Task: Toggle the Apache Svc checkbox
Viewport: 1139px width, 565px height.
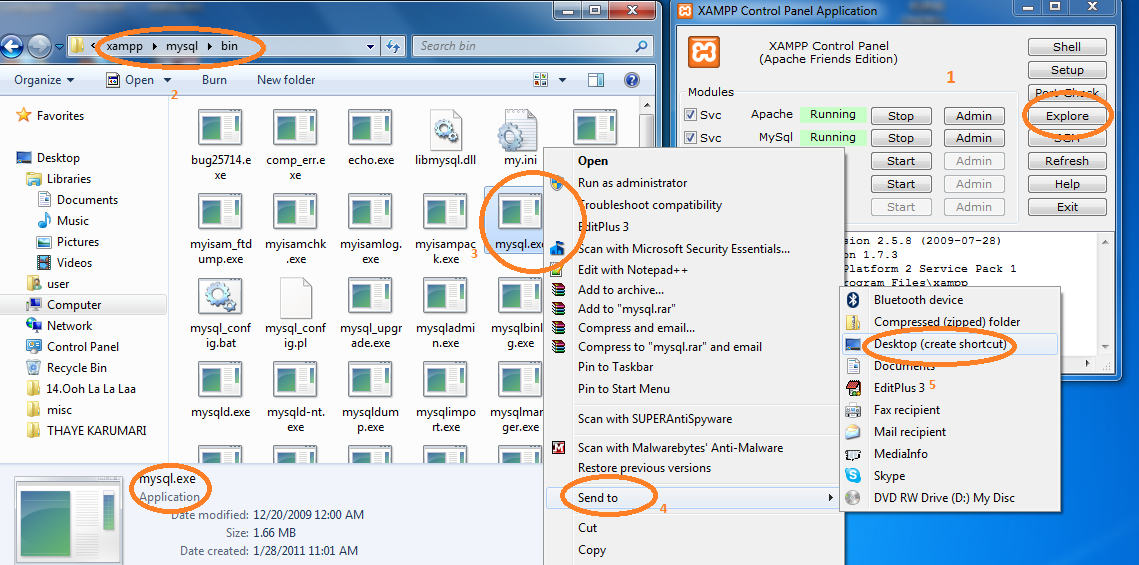Action: 691,115
